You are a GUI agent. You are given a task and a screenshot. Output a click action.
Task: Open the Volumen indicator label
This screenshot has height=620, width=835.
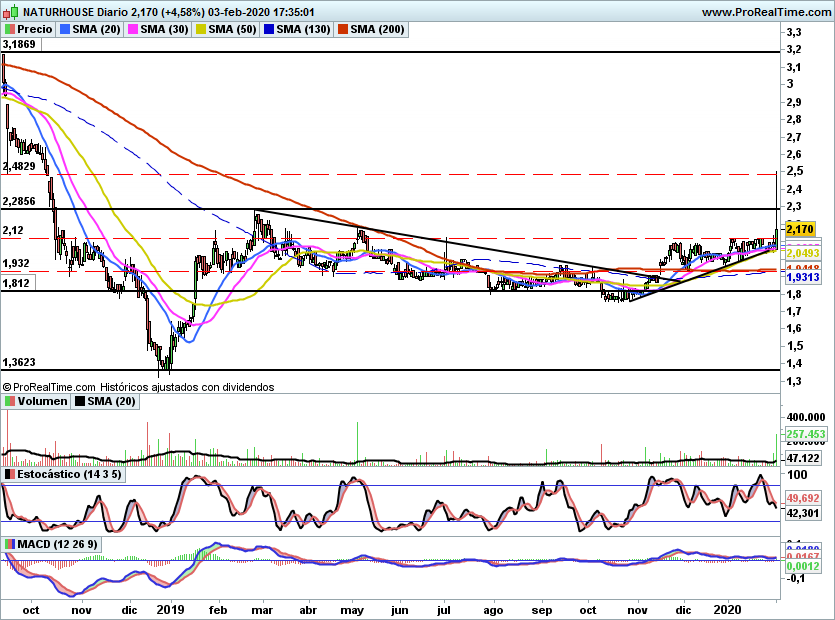(42, 401)
